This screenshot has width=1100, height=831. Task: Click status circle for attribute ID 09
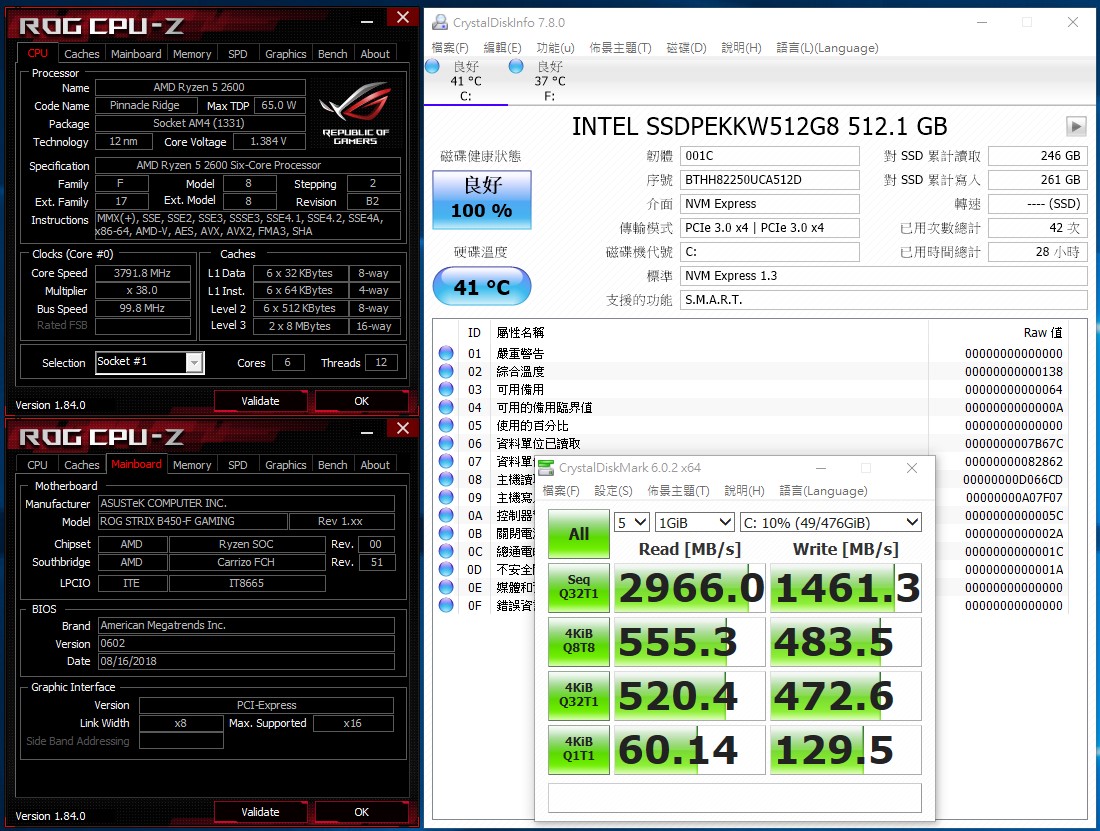(446, 496)
